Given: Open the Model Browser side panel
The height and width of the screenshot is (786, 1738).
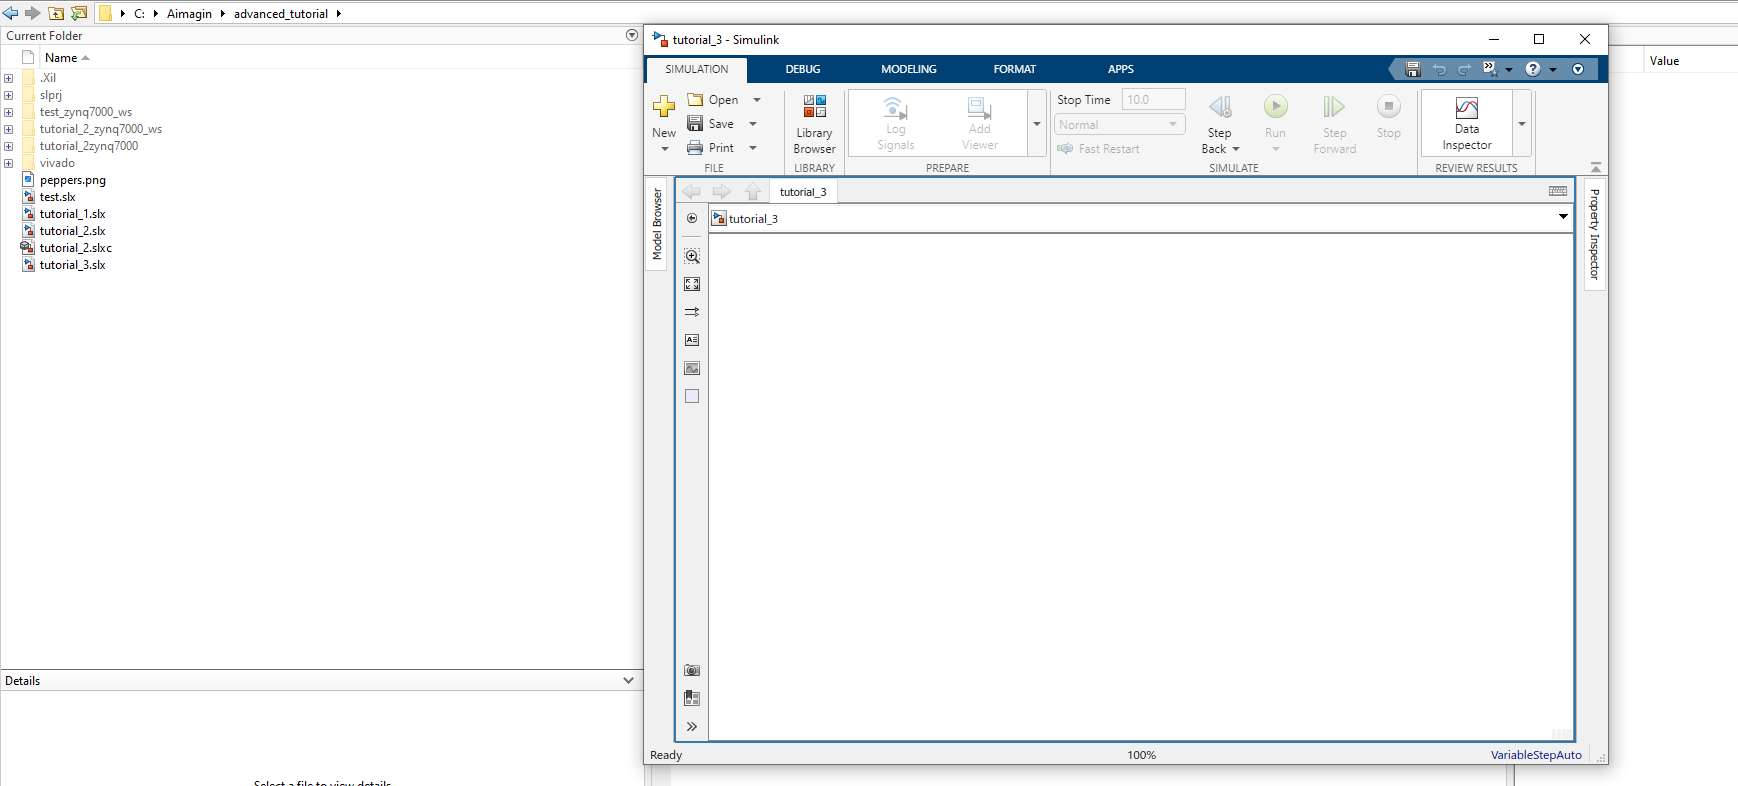Looking at the screenshot, I should [x=657, y=224].
